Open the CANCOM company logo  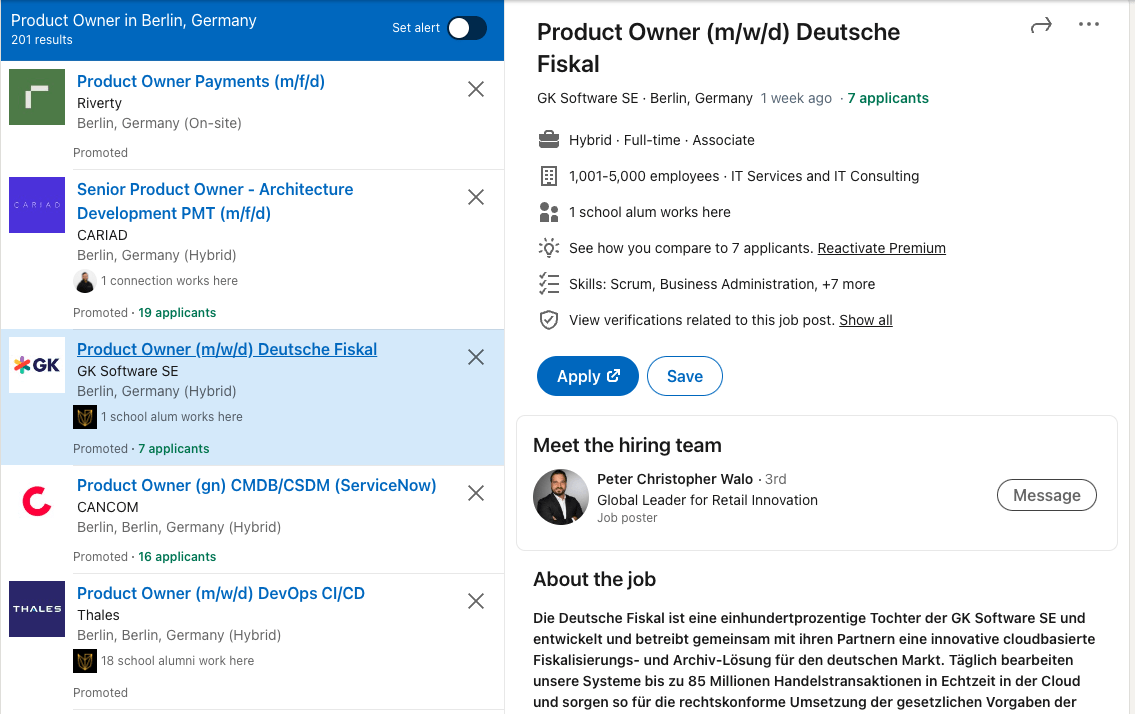tap(37, 501)
